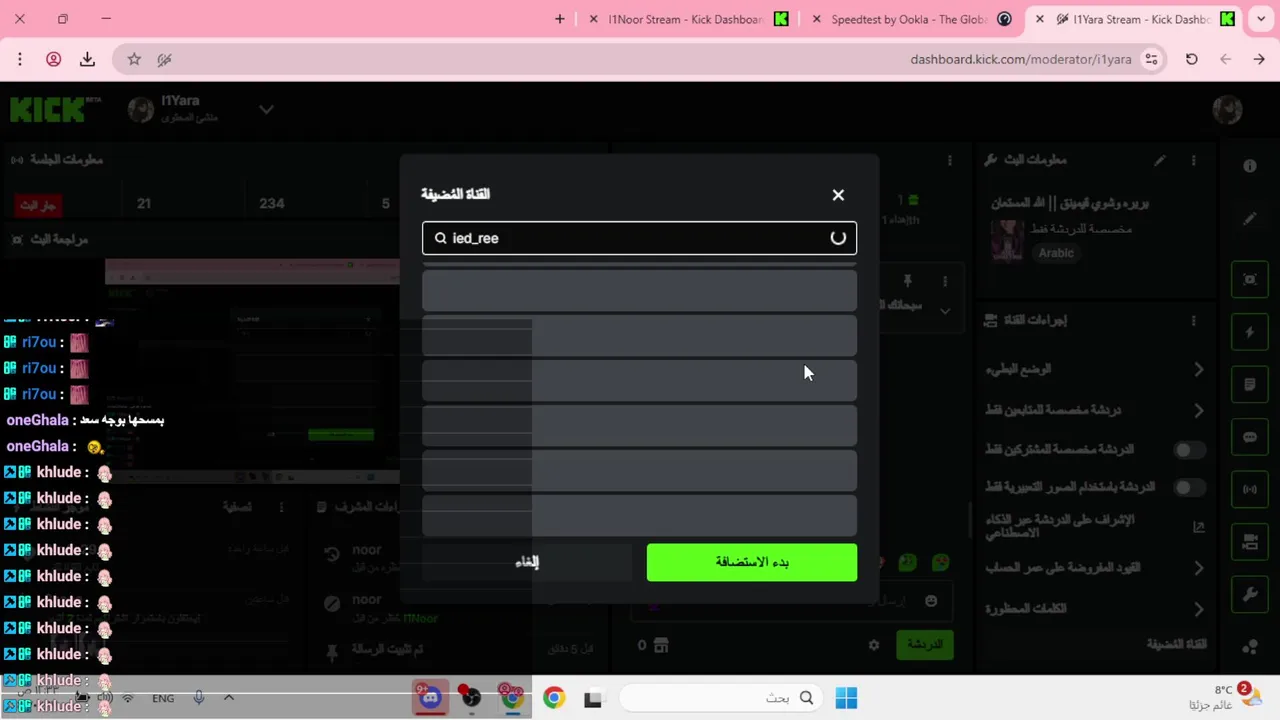The image size is (1280, 720).
Task: Click the screen capture icon in right sidebar
Action: [x=1250, y=280]
